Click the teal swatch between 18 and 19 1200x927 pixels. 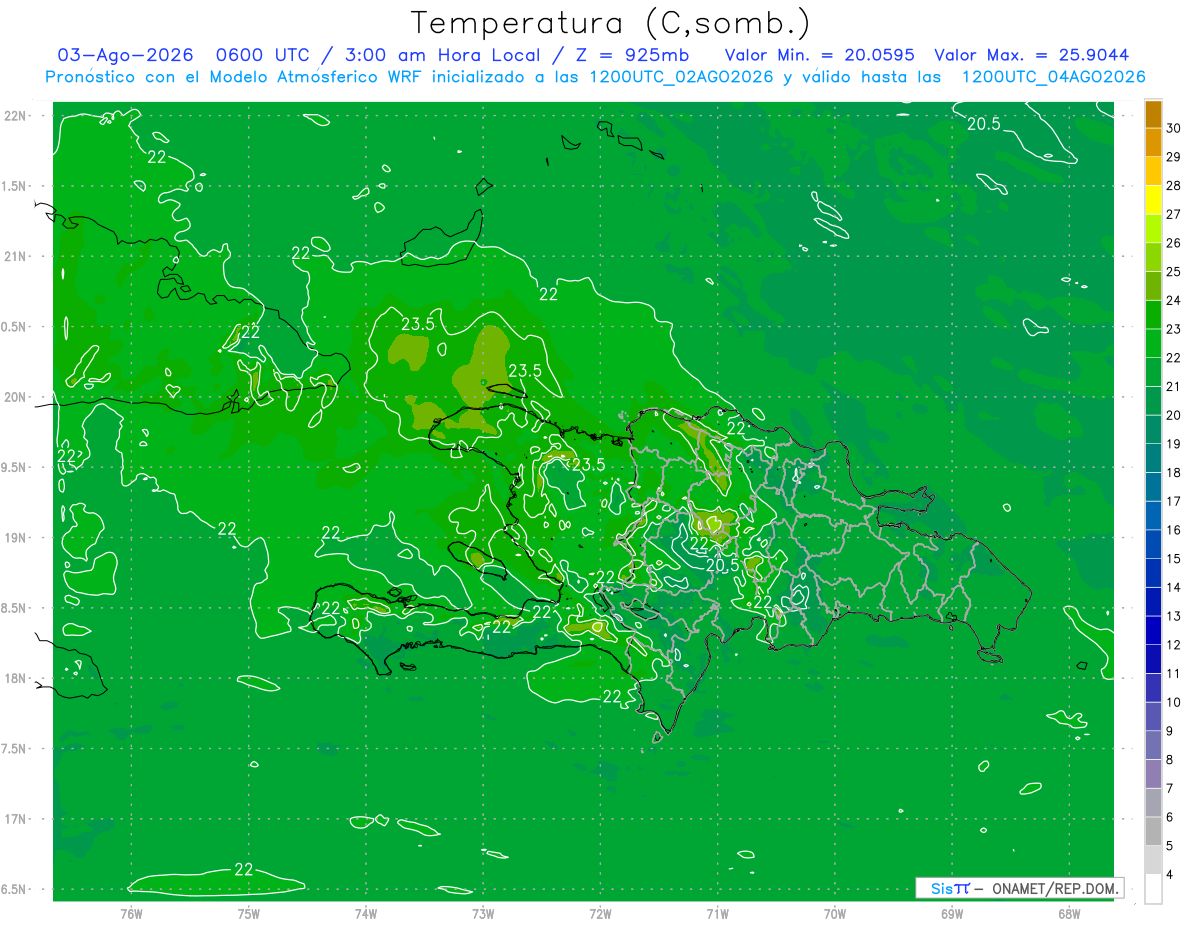click(x=1153, y=458)
